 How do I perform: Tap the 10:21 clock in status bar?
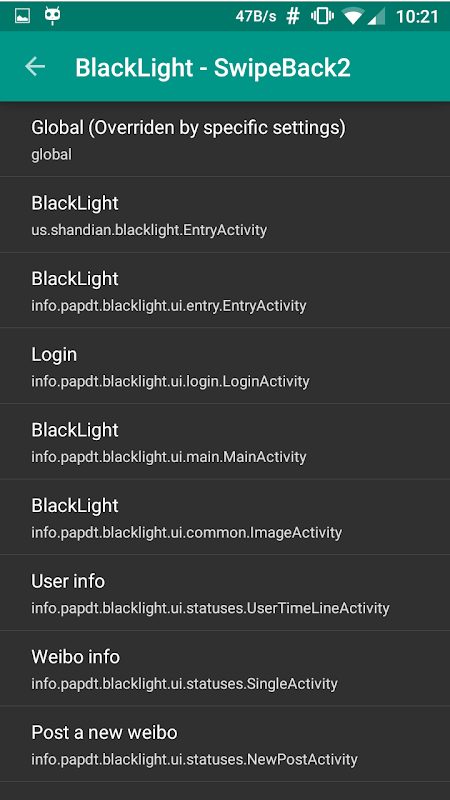[417, 16]
